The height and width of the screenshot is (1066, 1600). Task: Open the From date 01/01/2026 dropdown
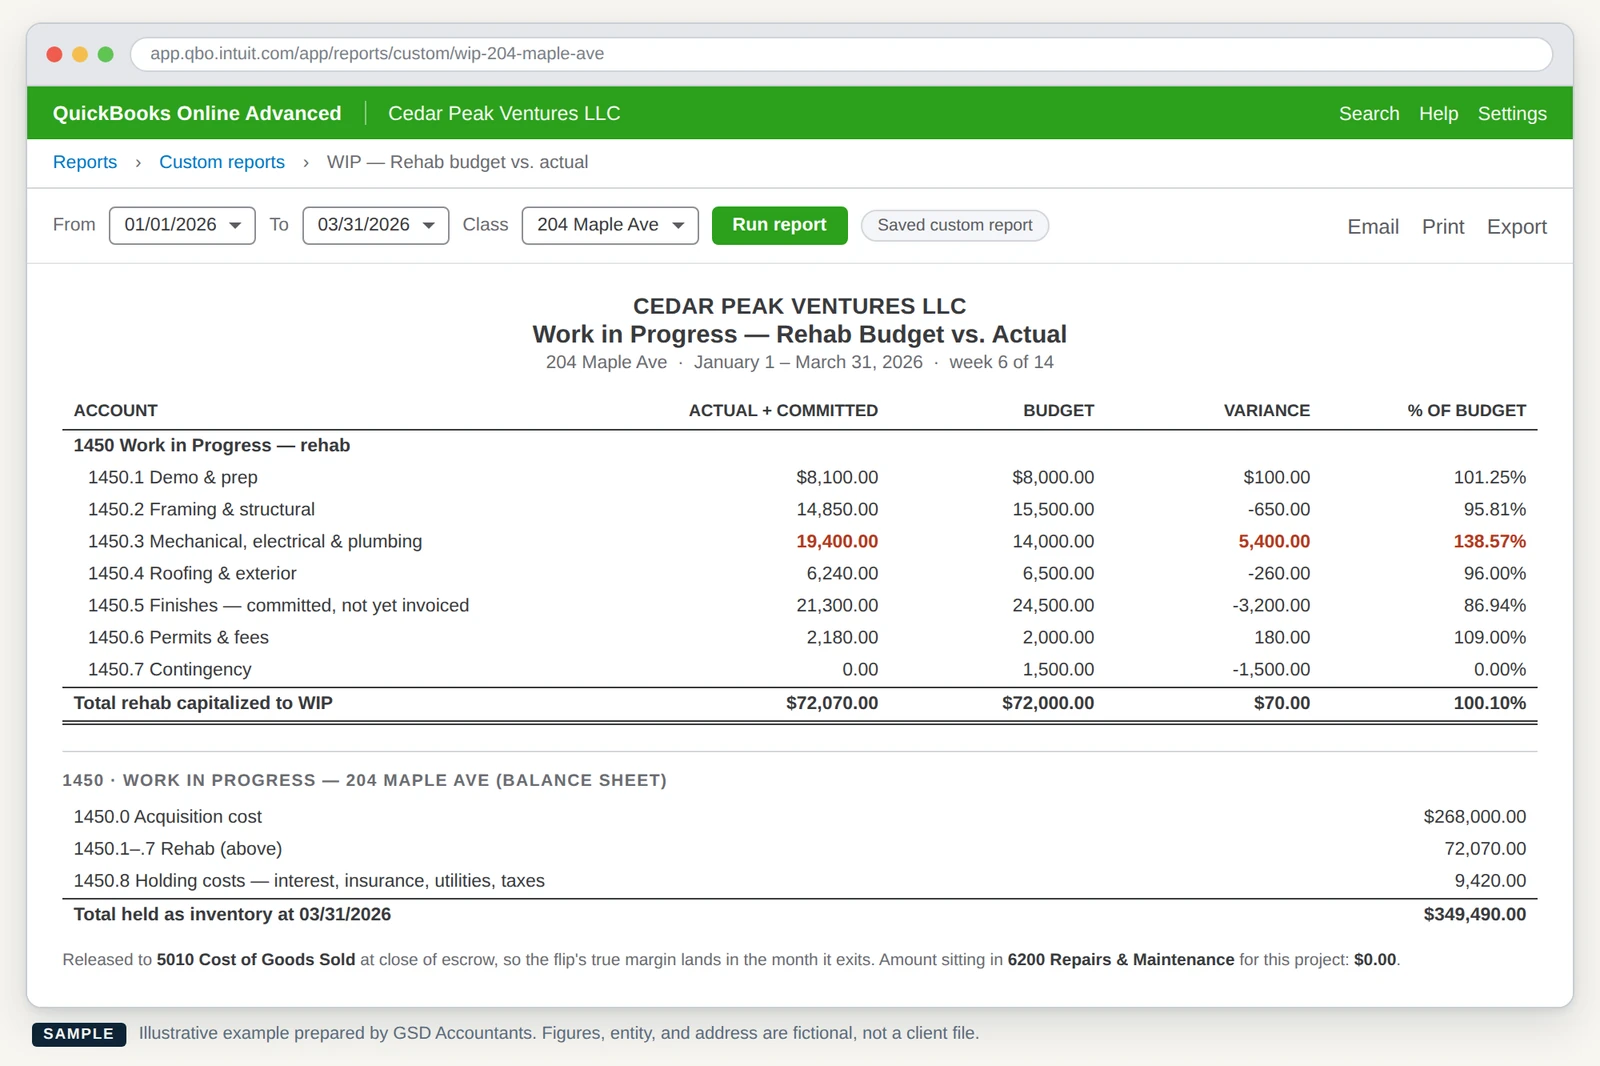click(x=182, y=225)
